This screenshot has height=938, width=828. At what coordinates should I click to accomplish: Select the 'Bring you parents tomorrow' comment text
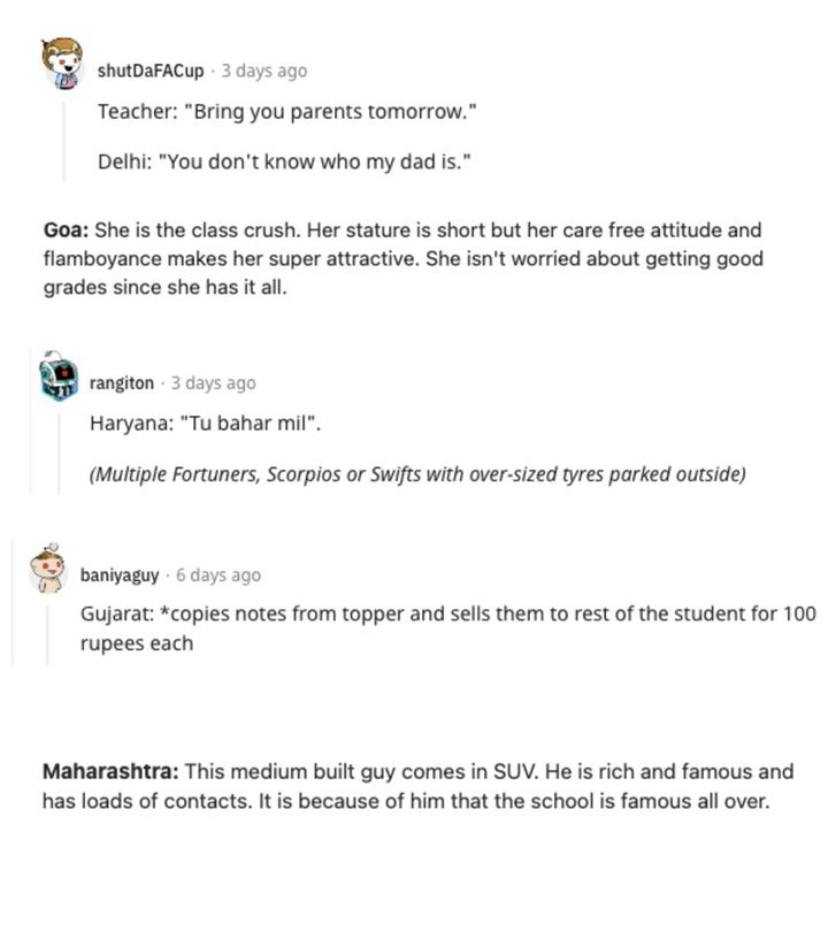coord(287,112)
